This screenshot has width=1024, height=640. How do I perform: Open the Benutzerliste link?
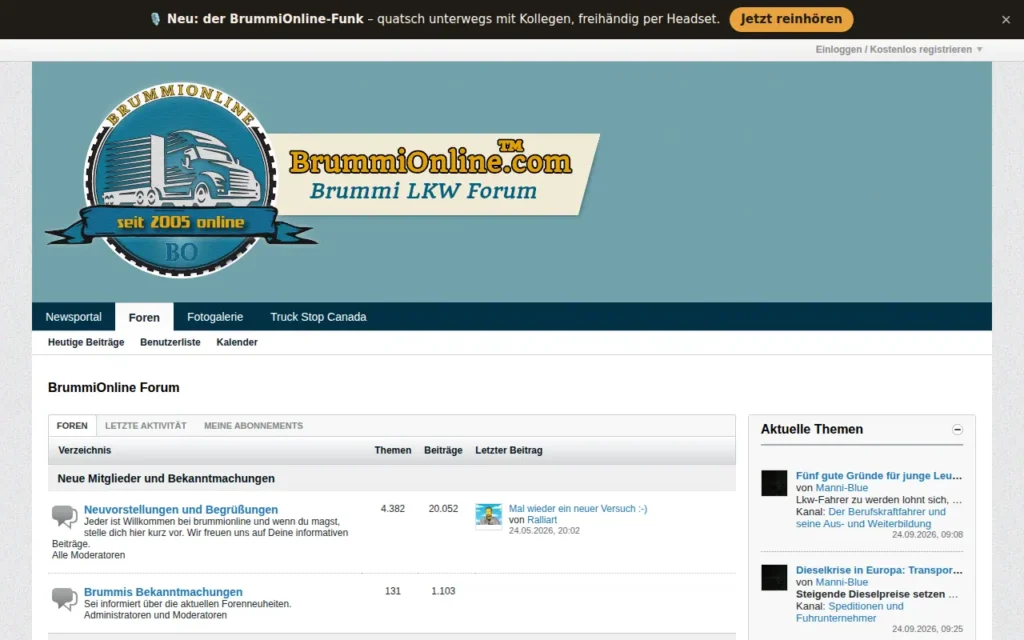click(x=170, y=342)
